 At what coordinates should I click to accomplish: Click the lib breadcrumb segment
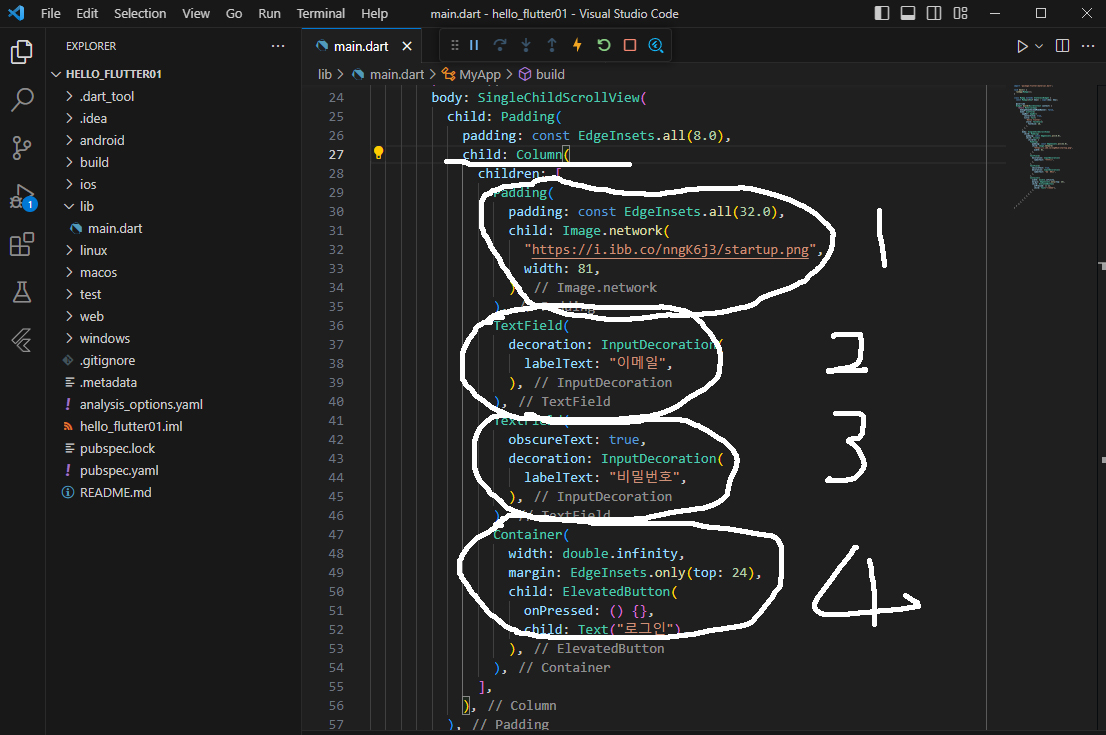tap(324, 74)
